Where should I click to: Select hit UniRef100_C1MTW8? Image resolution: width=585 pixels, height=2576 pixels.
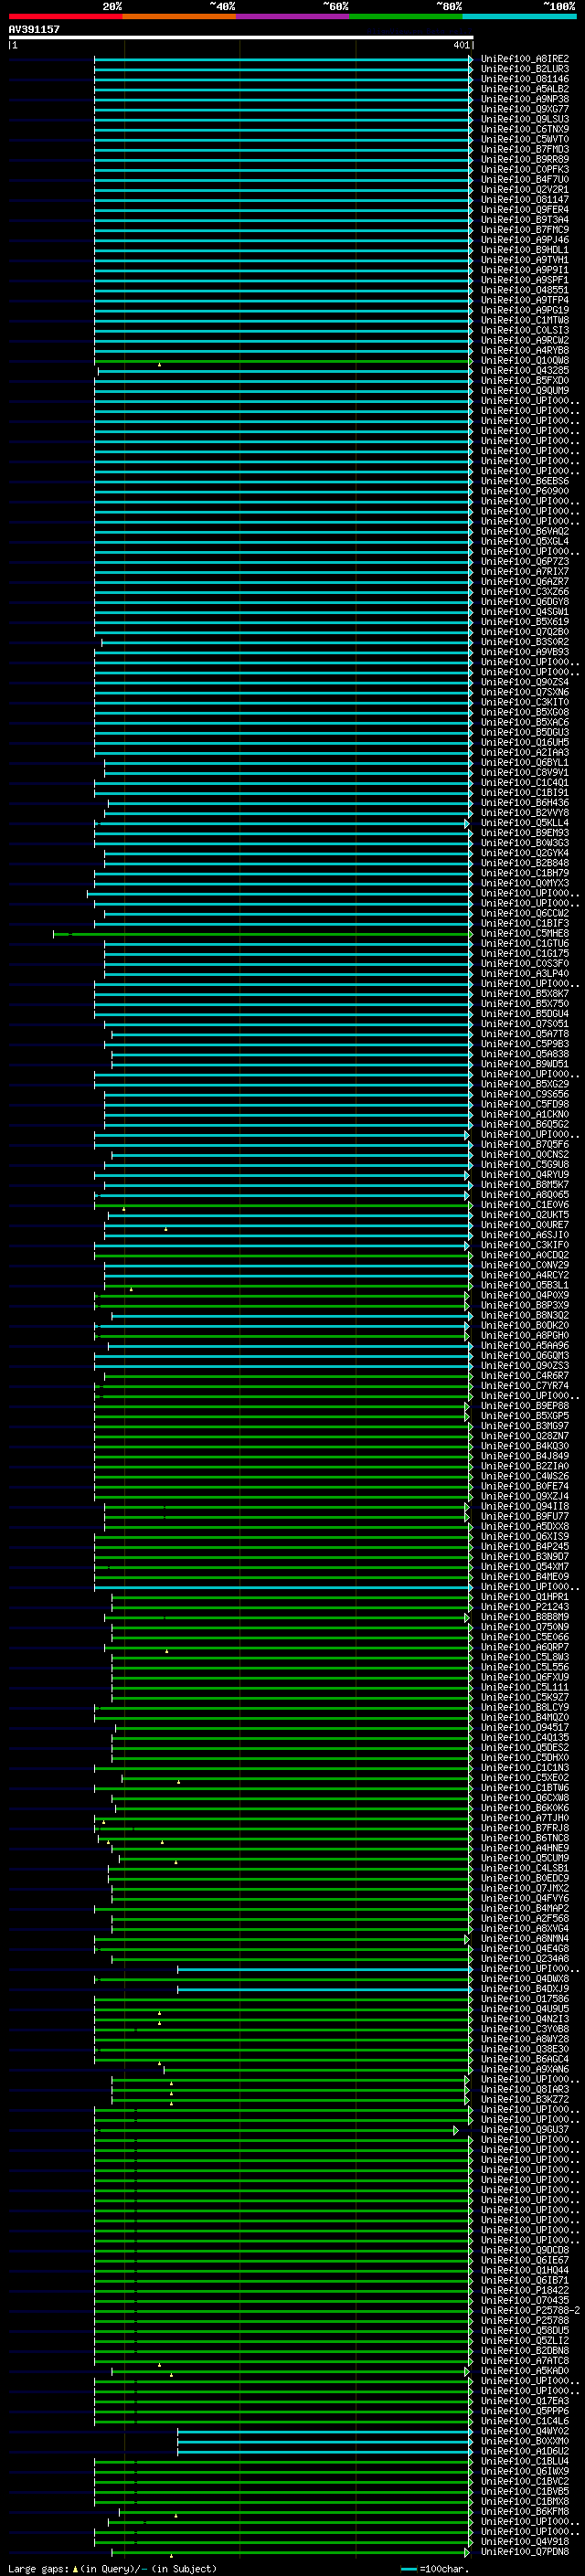524,320
